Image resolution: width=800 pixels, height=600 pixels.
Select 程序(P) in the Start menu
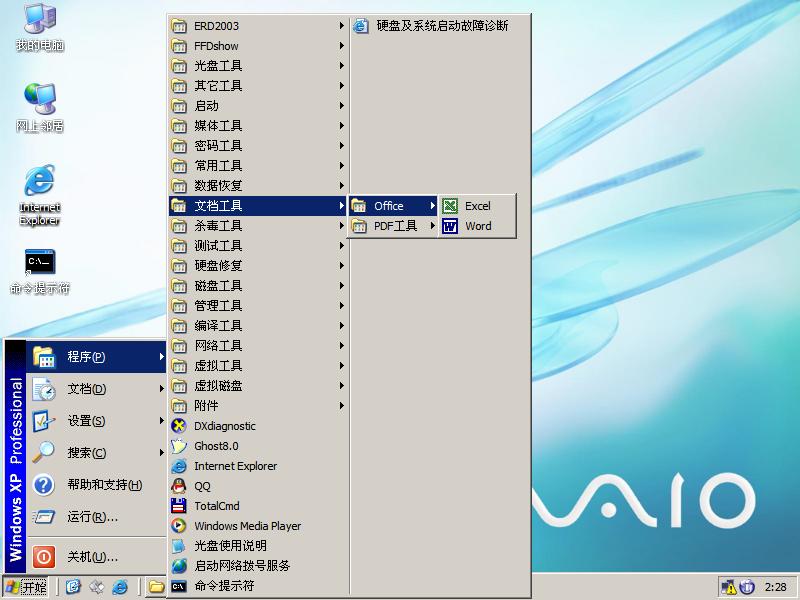tap(96, 357)
